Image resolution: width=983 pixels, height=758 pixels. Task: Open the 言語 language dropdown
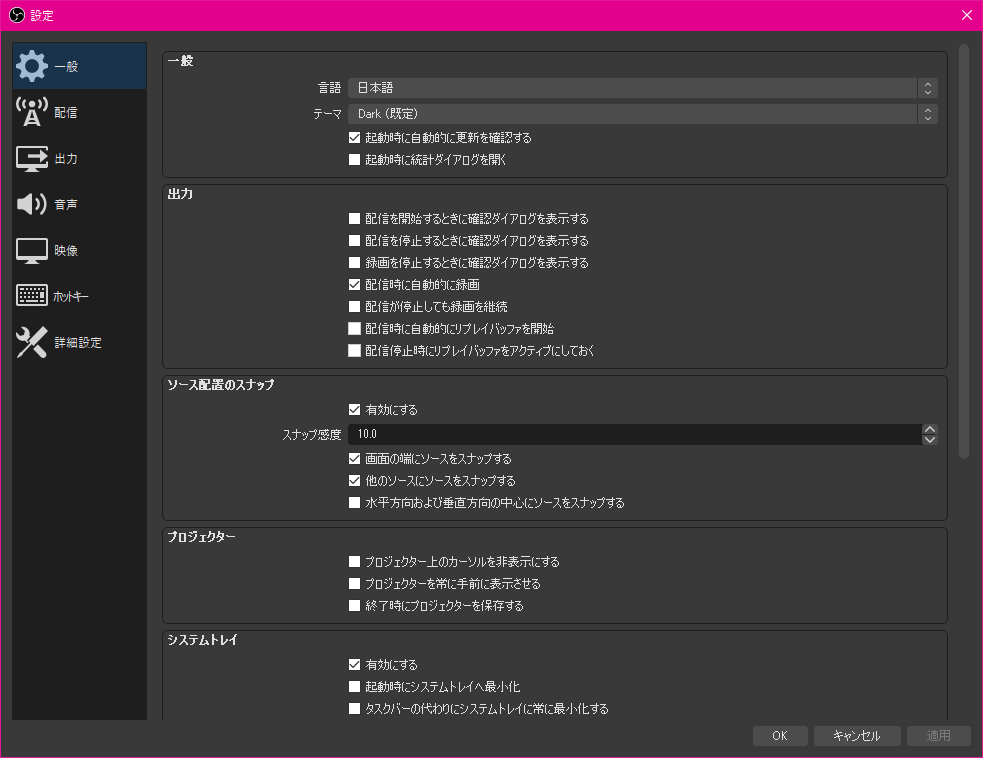click(639, 87)
